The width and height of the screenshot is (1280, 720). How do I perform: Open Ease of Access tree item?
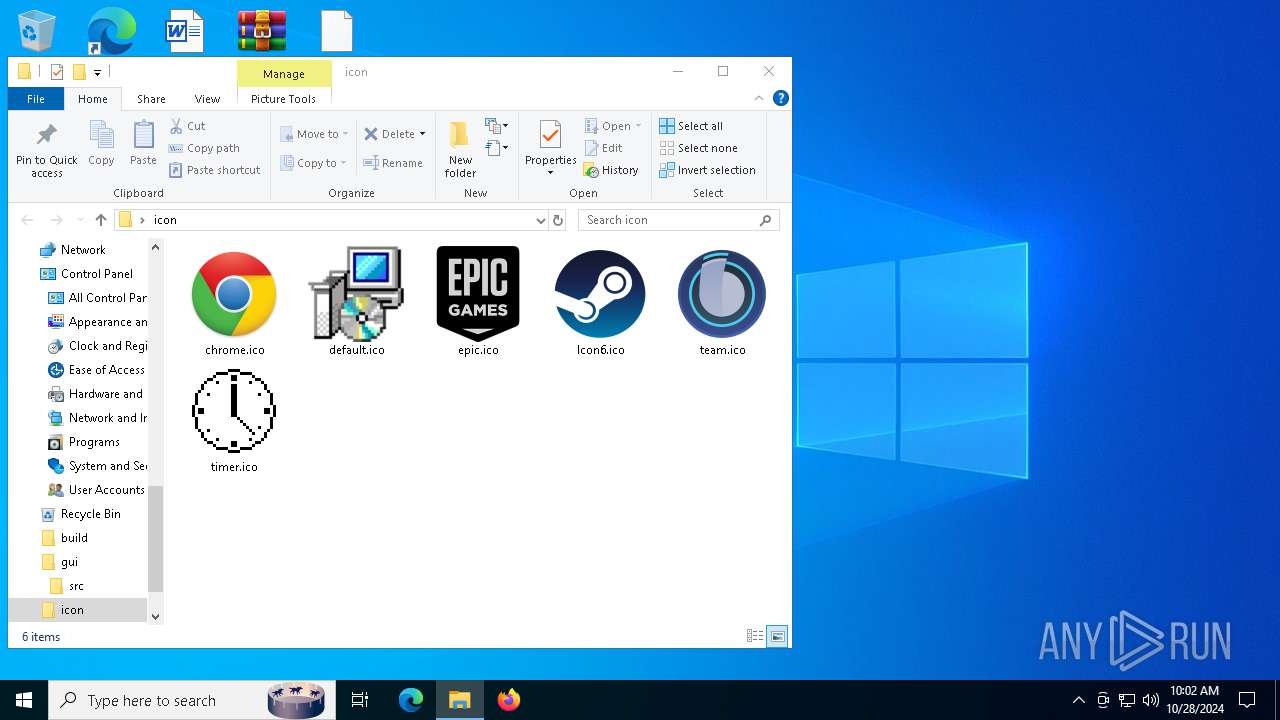click(x=96, y=370)
